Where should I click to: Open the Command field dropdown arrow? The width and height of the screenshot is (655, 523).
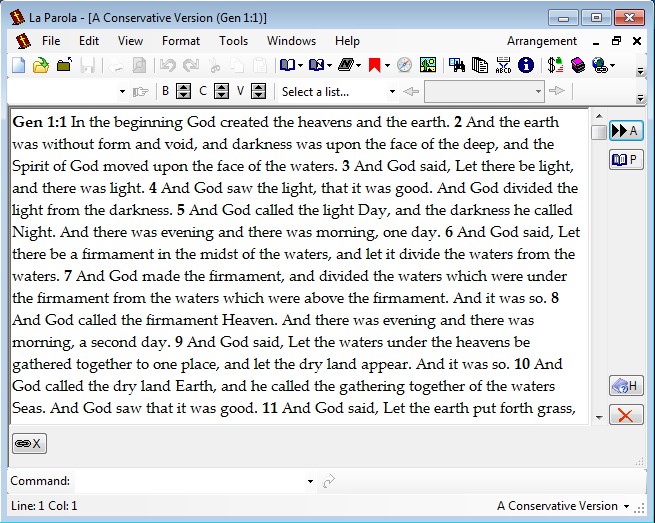coord(310,482)
